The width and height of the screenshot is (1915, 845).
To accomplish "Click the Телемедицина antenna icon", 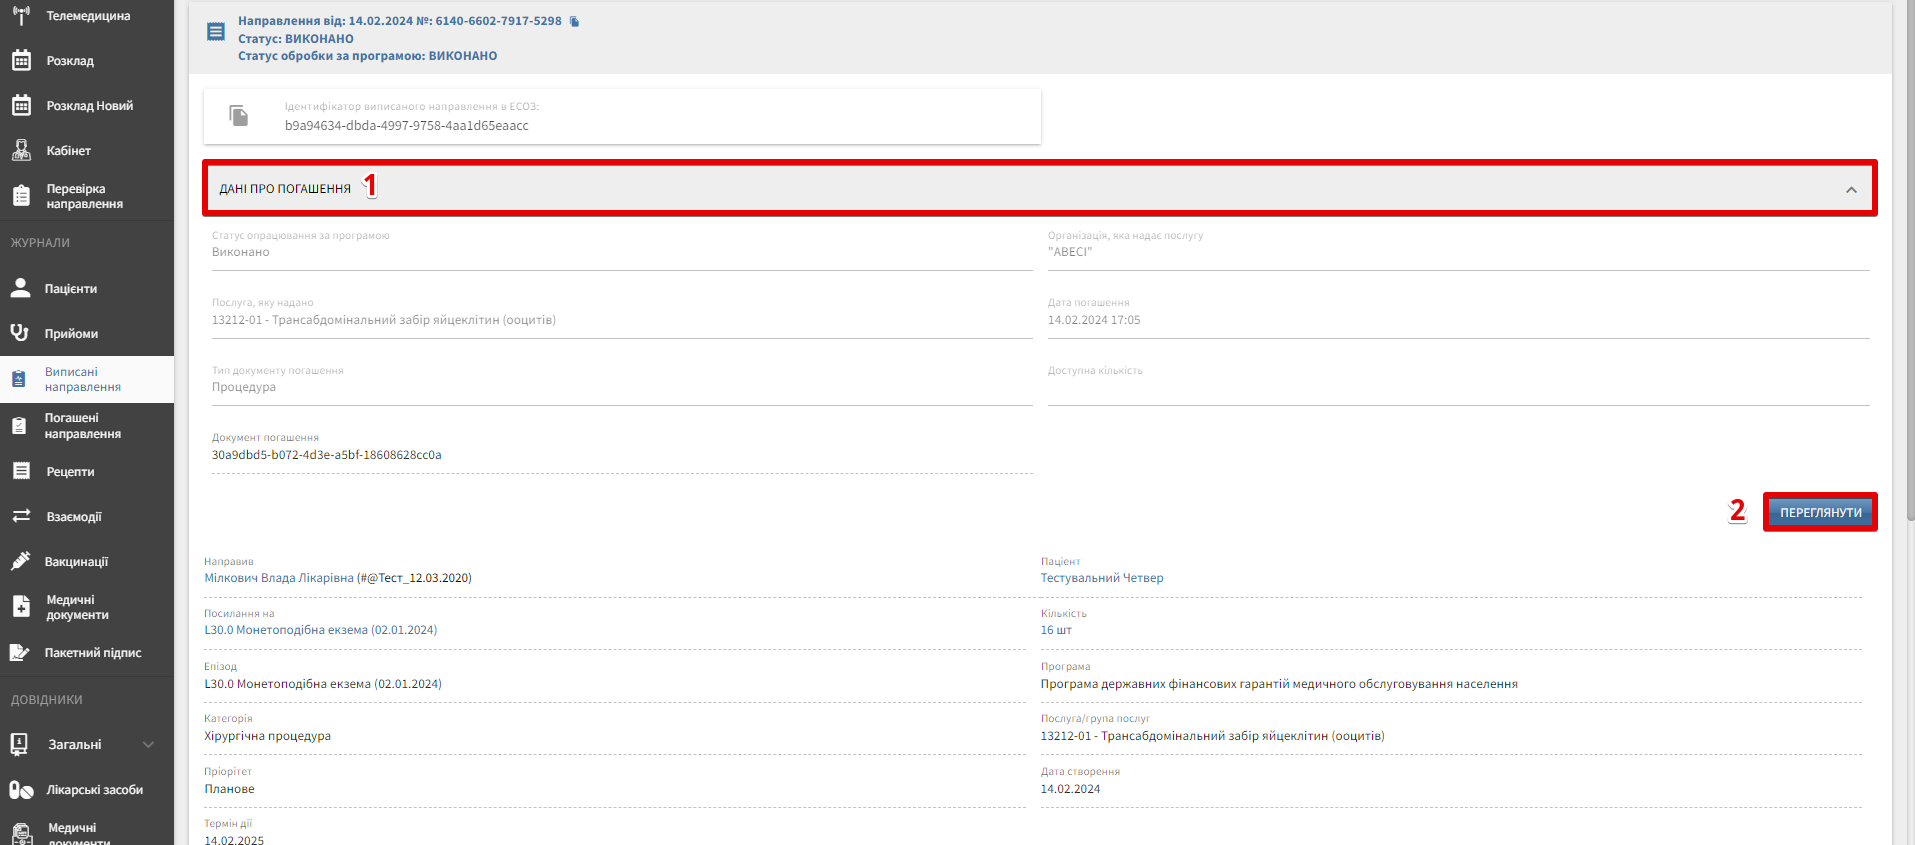I will 21,16.
